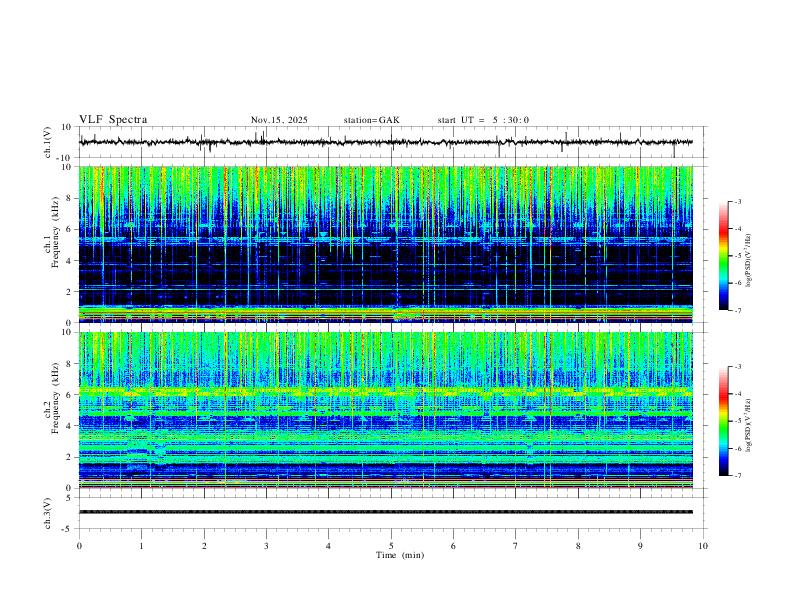Click time axis tick label '1'

141,546
